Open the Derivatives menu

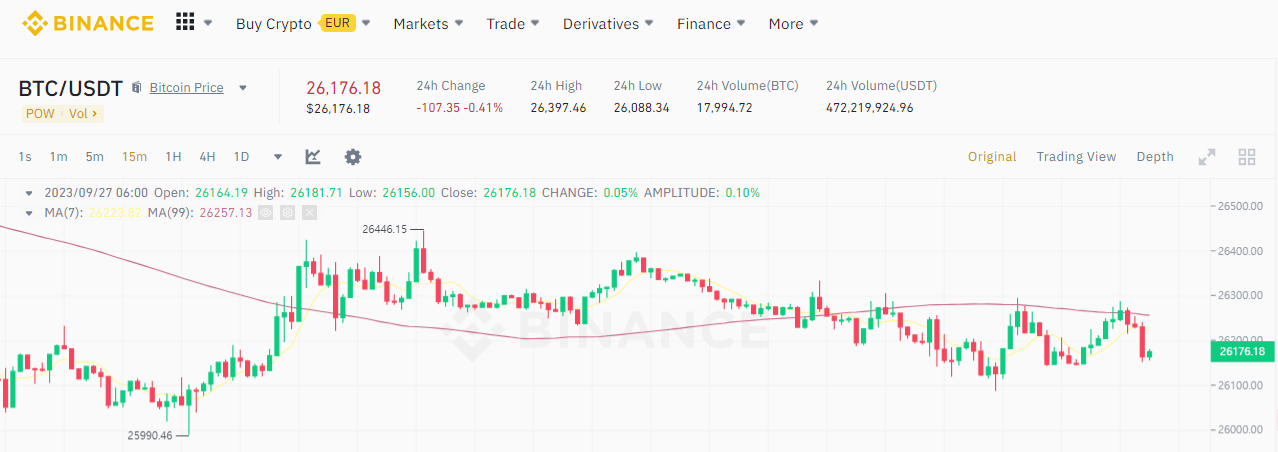[x=608, y=24]
